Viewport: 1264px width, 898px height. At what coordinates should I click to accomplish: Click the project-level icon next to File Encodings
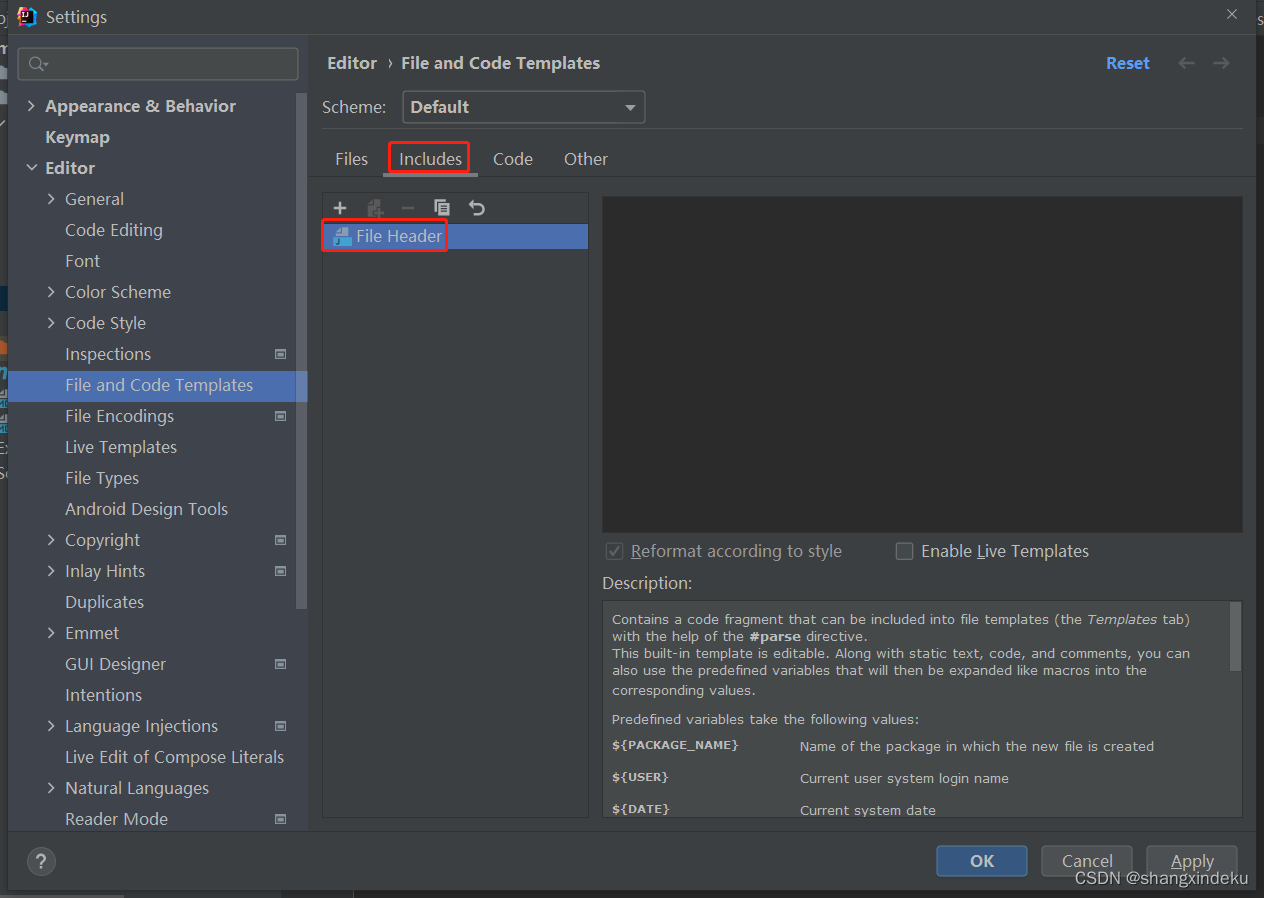(x=281, y=416)
